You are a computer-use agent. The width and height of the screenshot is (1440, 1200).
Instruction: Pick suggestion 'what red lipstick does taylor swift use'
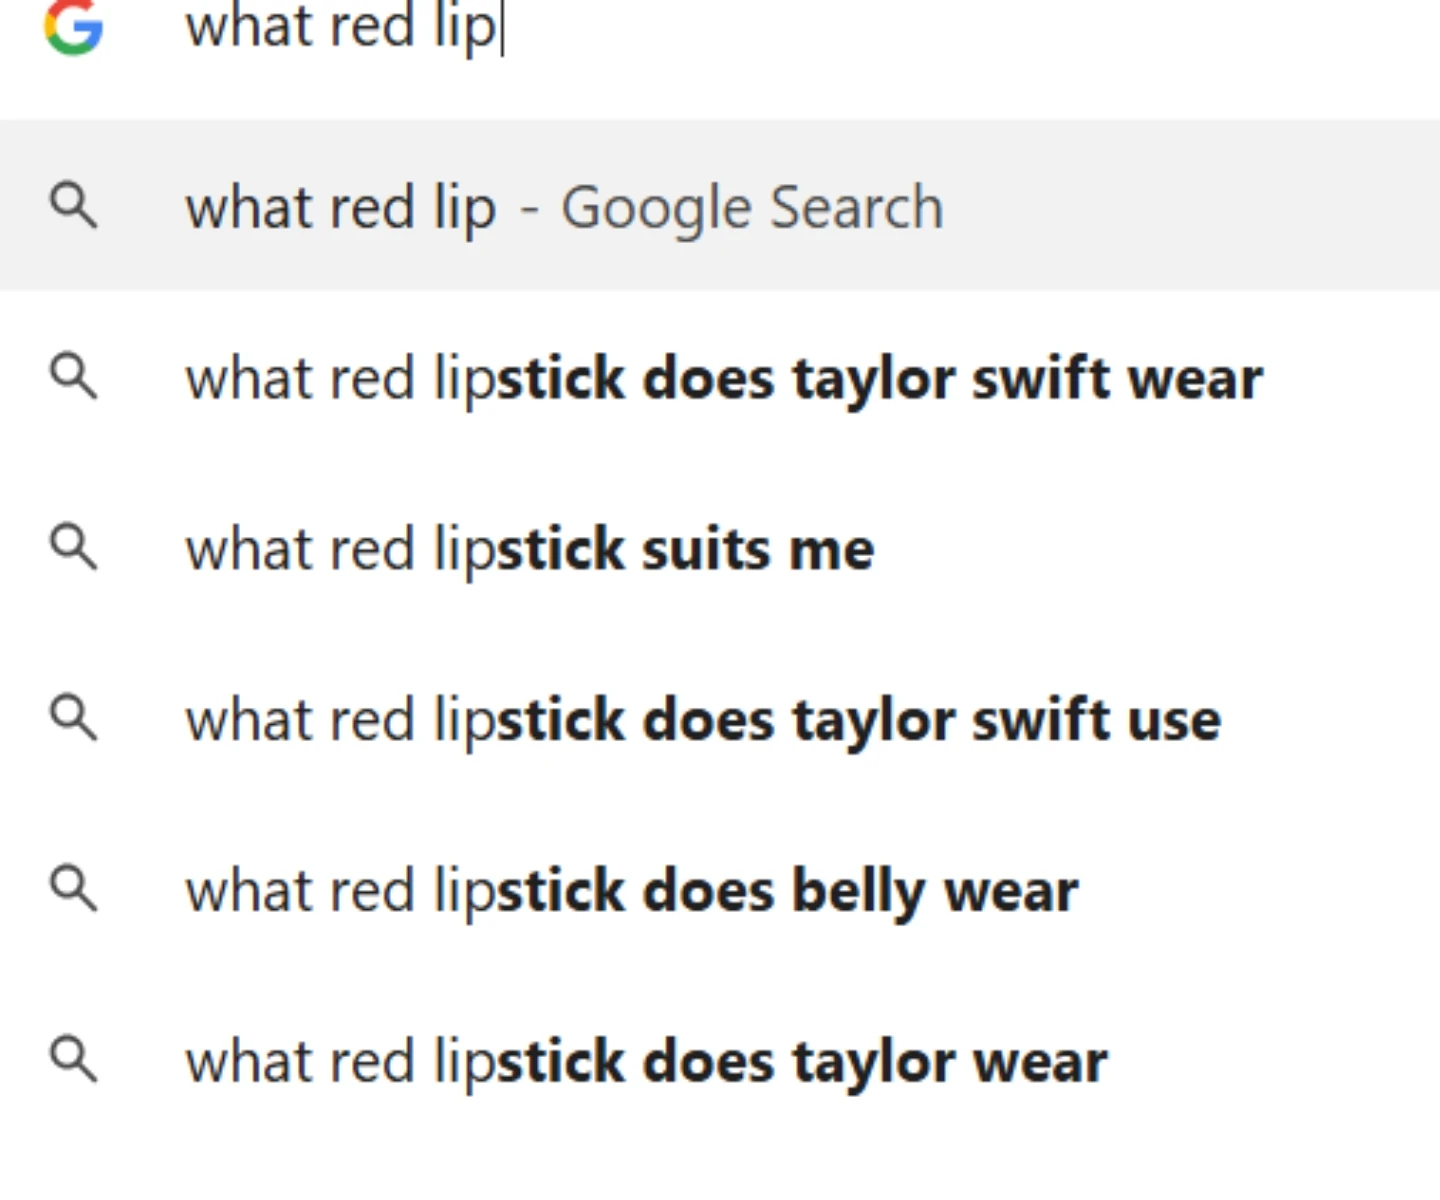click(x=720, y=720)
